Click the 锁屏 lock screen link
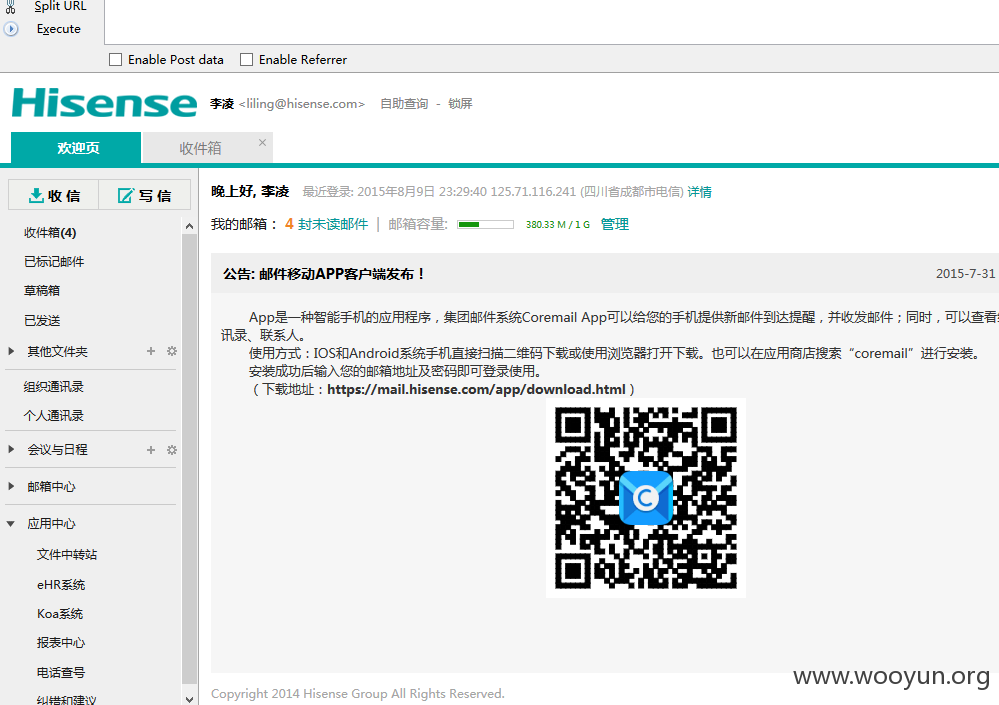This screenshot has width=999, height=705. pyautogui.click(x=460, y=104)
